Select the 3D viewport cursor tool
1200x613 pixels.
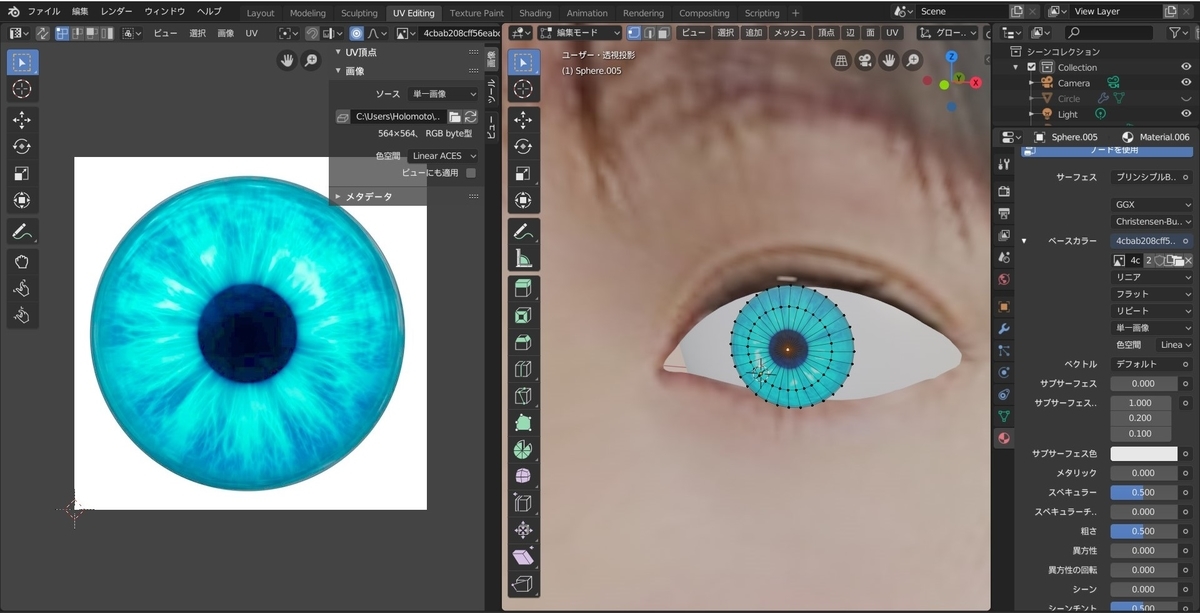(523, 89)
